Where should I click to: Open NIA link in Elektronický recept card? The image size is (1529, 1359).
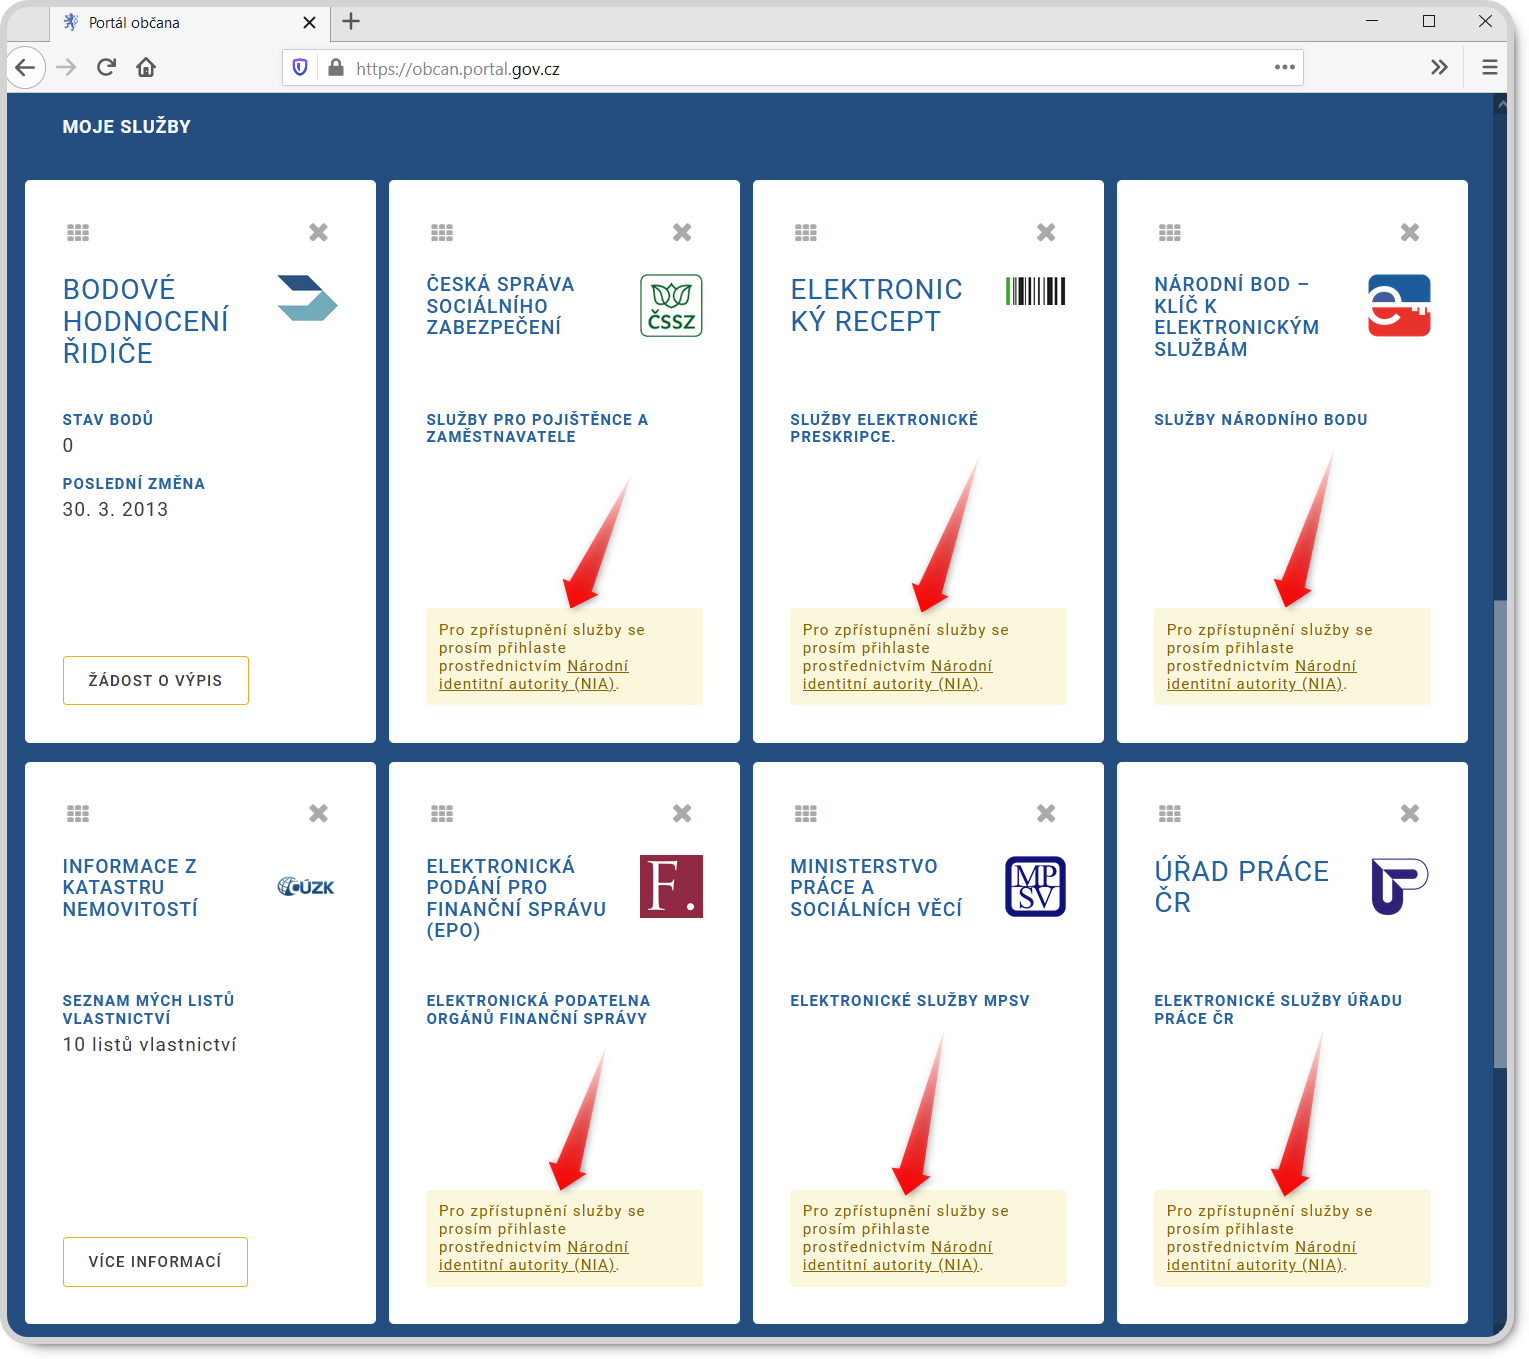897,675
